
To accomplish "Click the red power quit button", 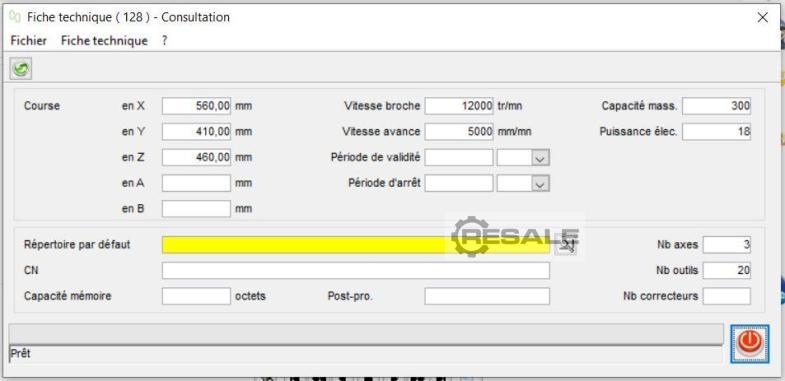I will pyautogui.click(x=749, y=344).
